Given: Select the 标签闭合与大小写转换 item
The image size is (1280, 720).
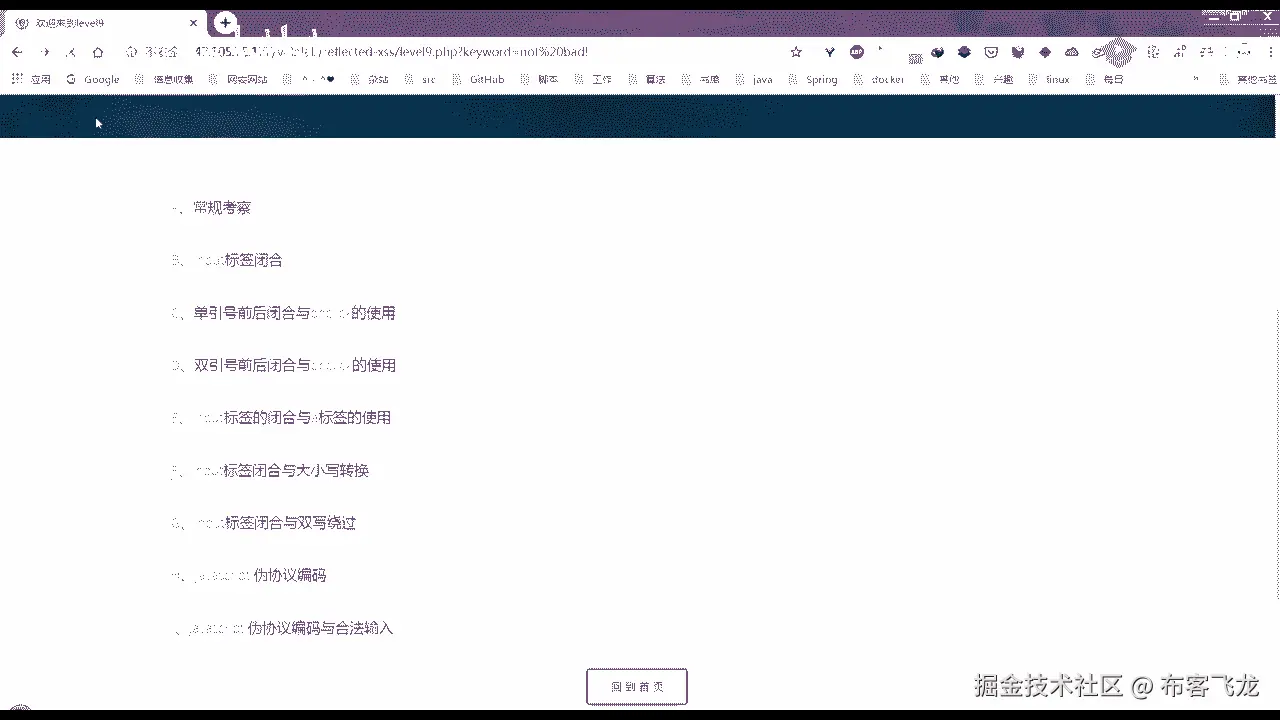Looking at the screenshot, I should (x=271, y=470).
